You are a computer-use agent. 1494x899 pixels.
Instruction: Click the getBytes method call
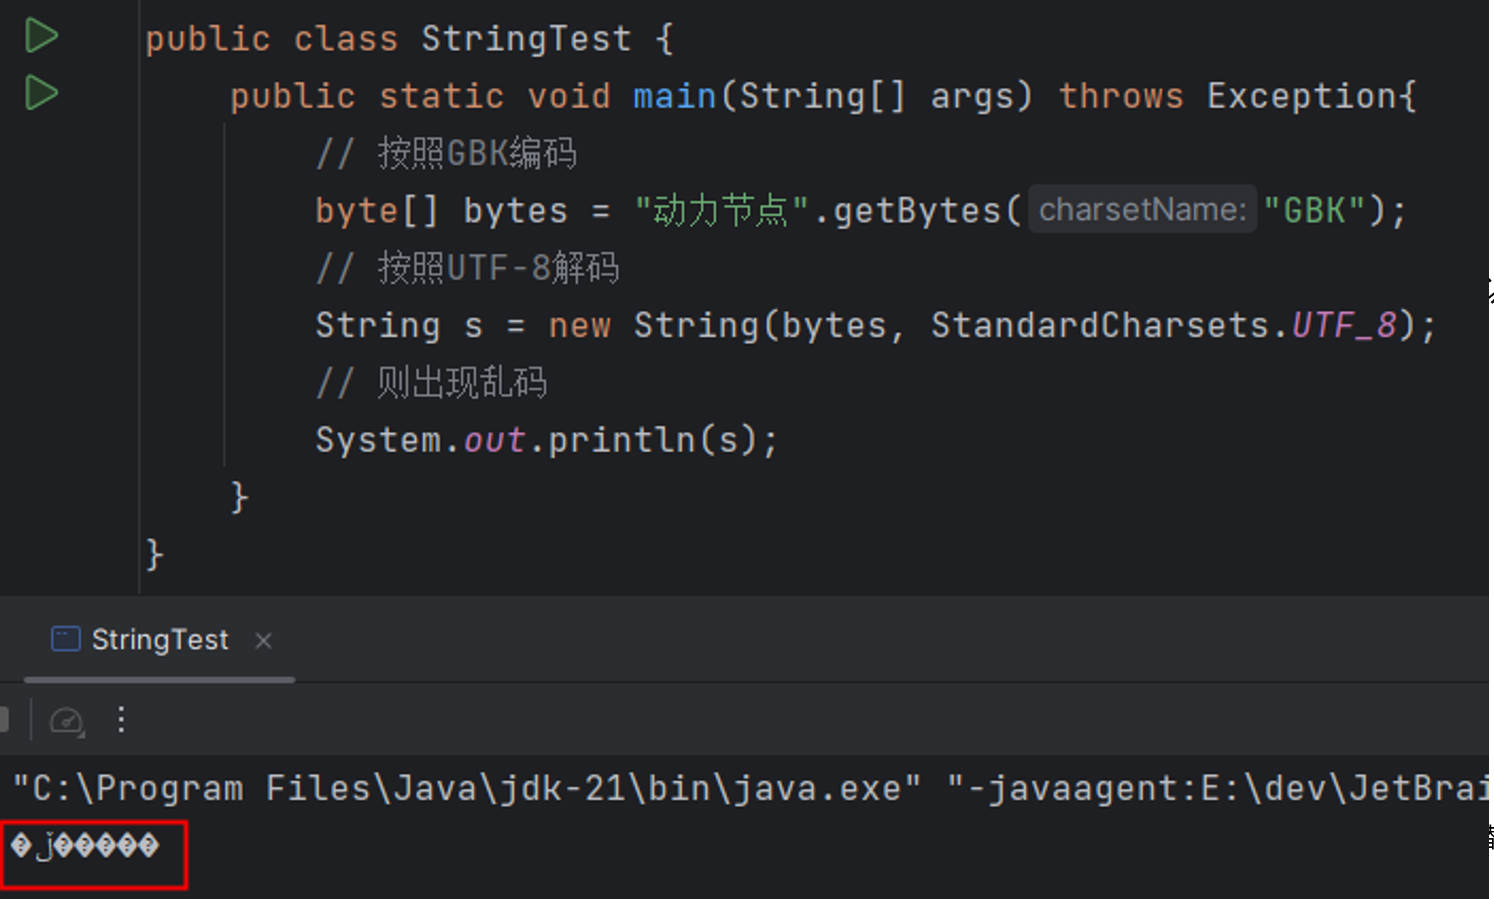point(917,211)
